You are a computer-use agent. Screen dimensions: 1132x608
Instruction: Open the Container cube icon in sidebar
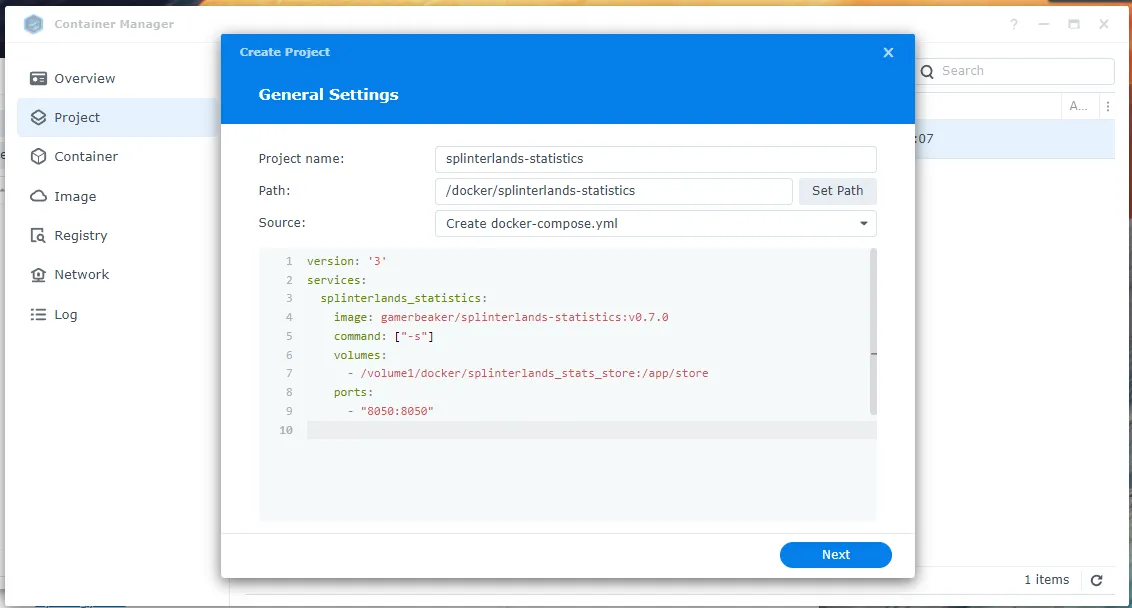pyautogui.click(x=38, y=156)
